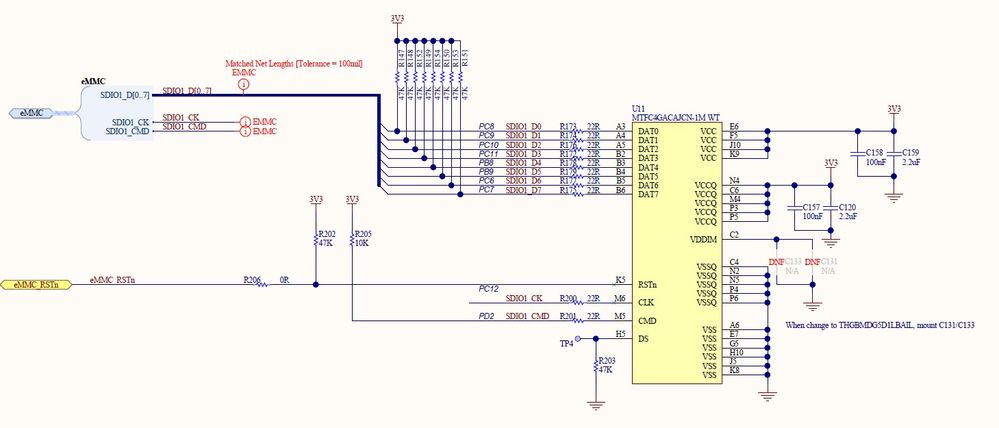Click the DS pin name on U11
Image resolution: width=999 pixels, height=428 pixels.
[643, 339]
